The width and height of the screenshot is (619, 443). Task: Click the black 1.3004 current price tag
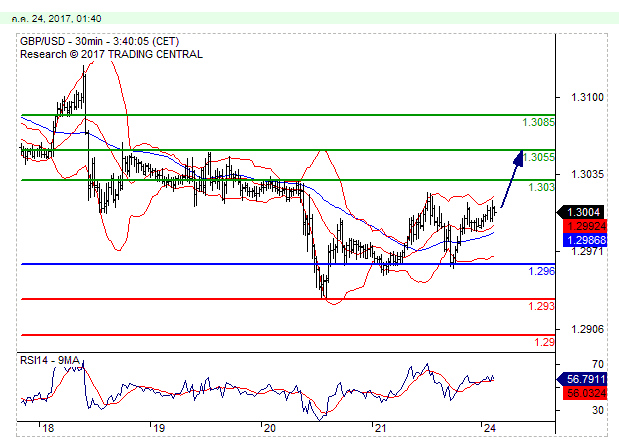[580, 212]
